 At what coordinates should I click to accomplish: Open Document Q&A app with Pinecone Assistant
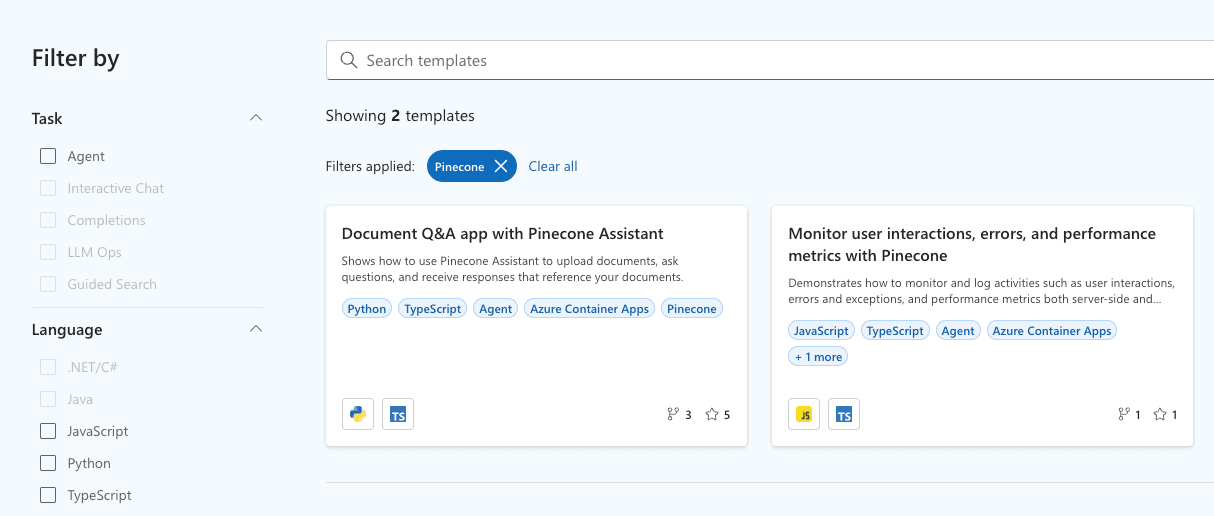point(503,233)
